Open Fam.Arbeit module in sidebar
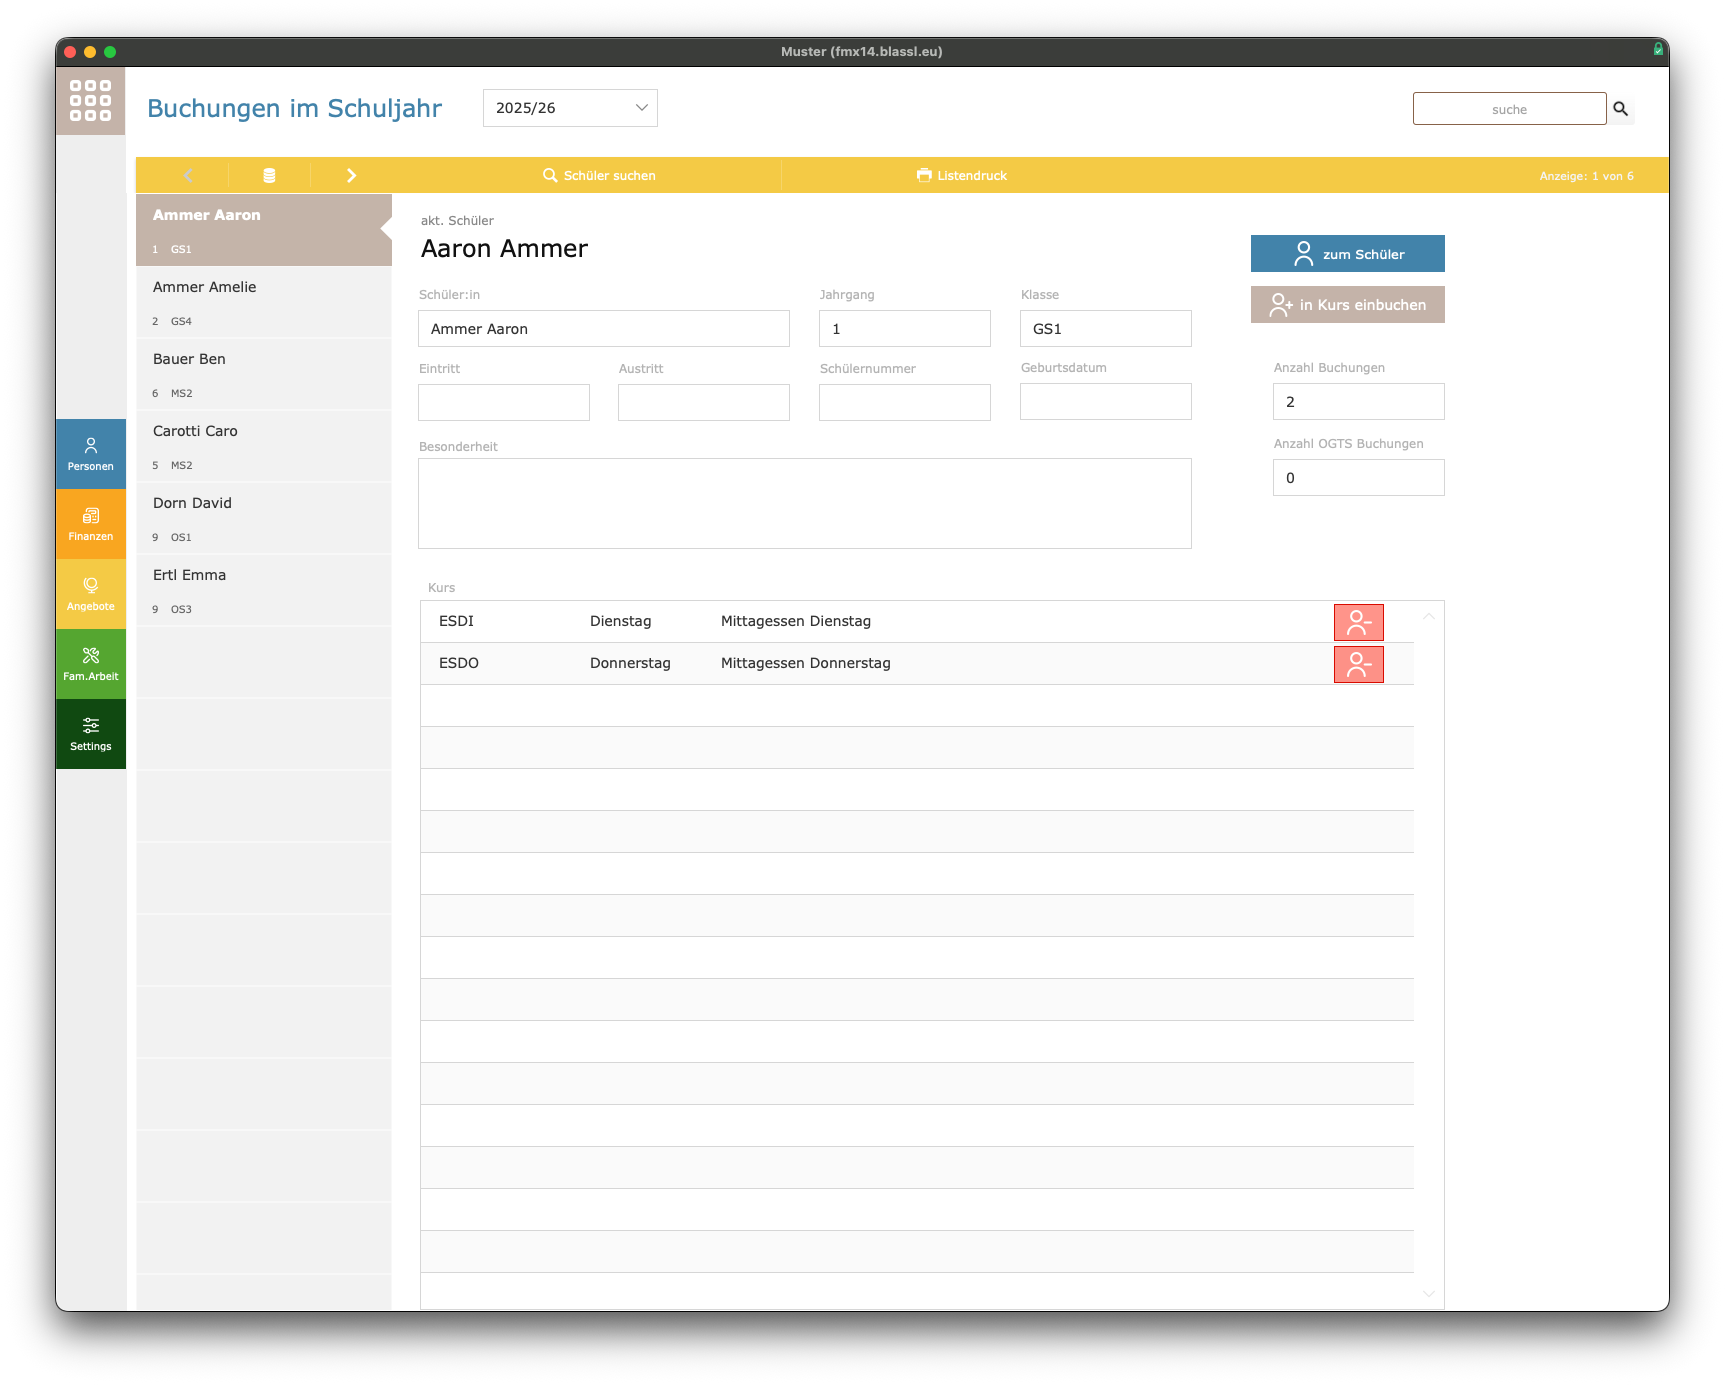This screenshot has width=1725, height=1385. (x=91, y=664)
